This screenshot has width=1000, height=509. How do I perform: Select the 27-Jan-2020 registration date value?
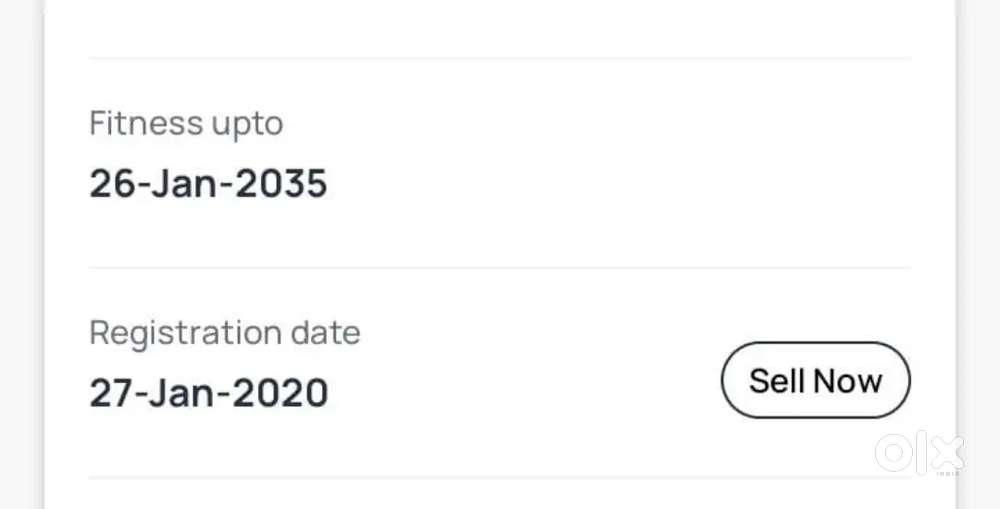tap(209, 393)
